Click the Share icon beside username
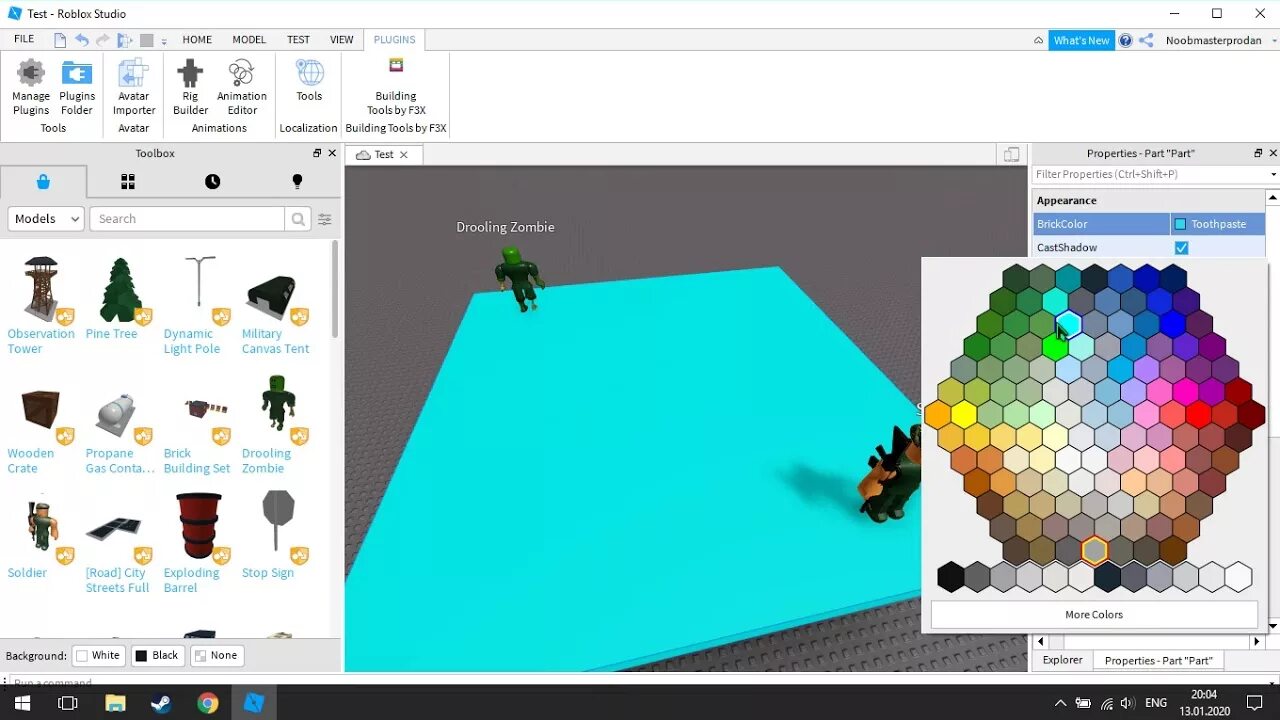The image size is (1280, 720). (x=1146, y=40)
